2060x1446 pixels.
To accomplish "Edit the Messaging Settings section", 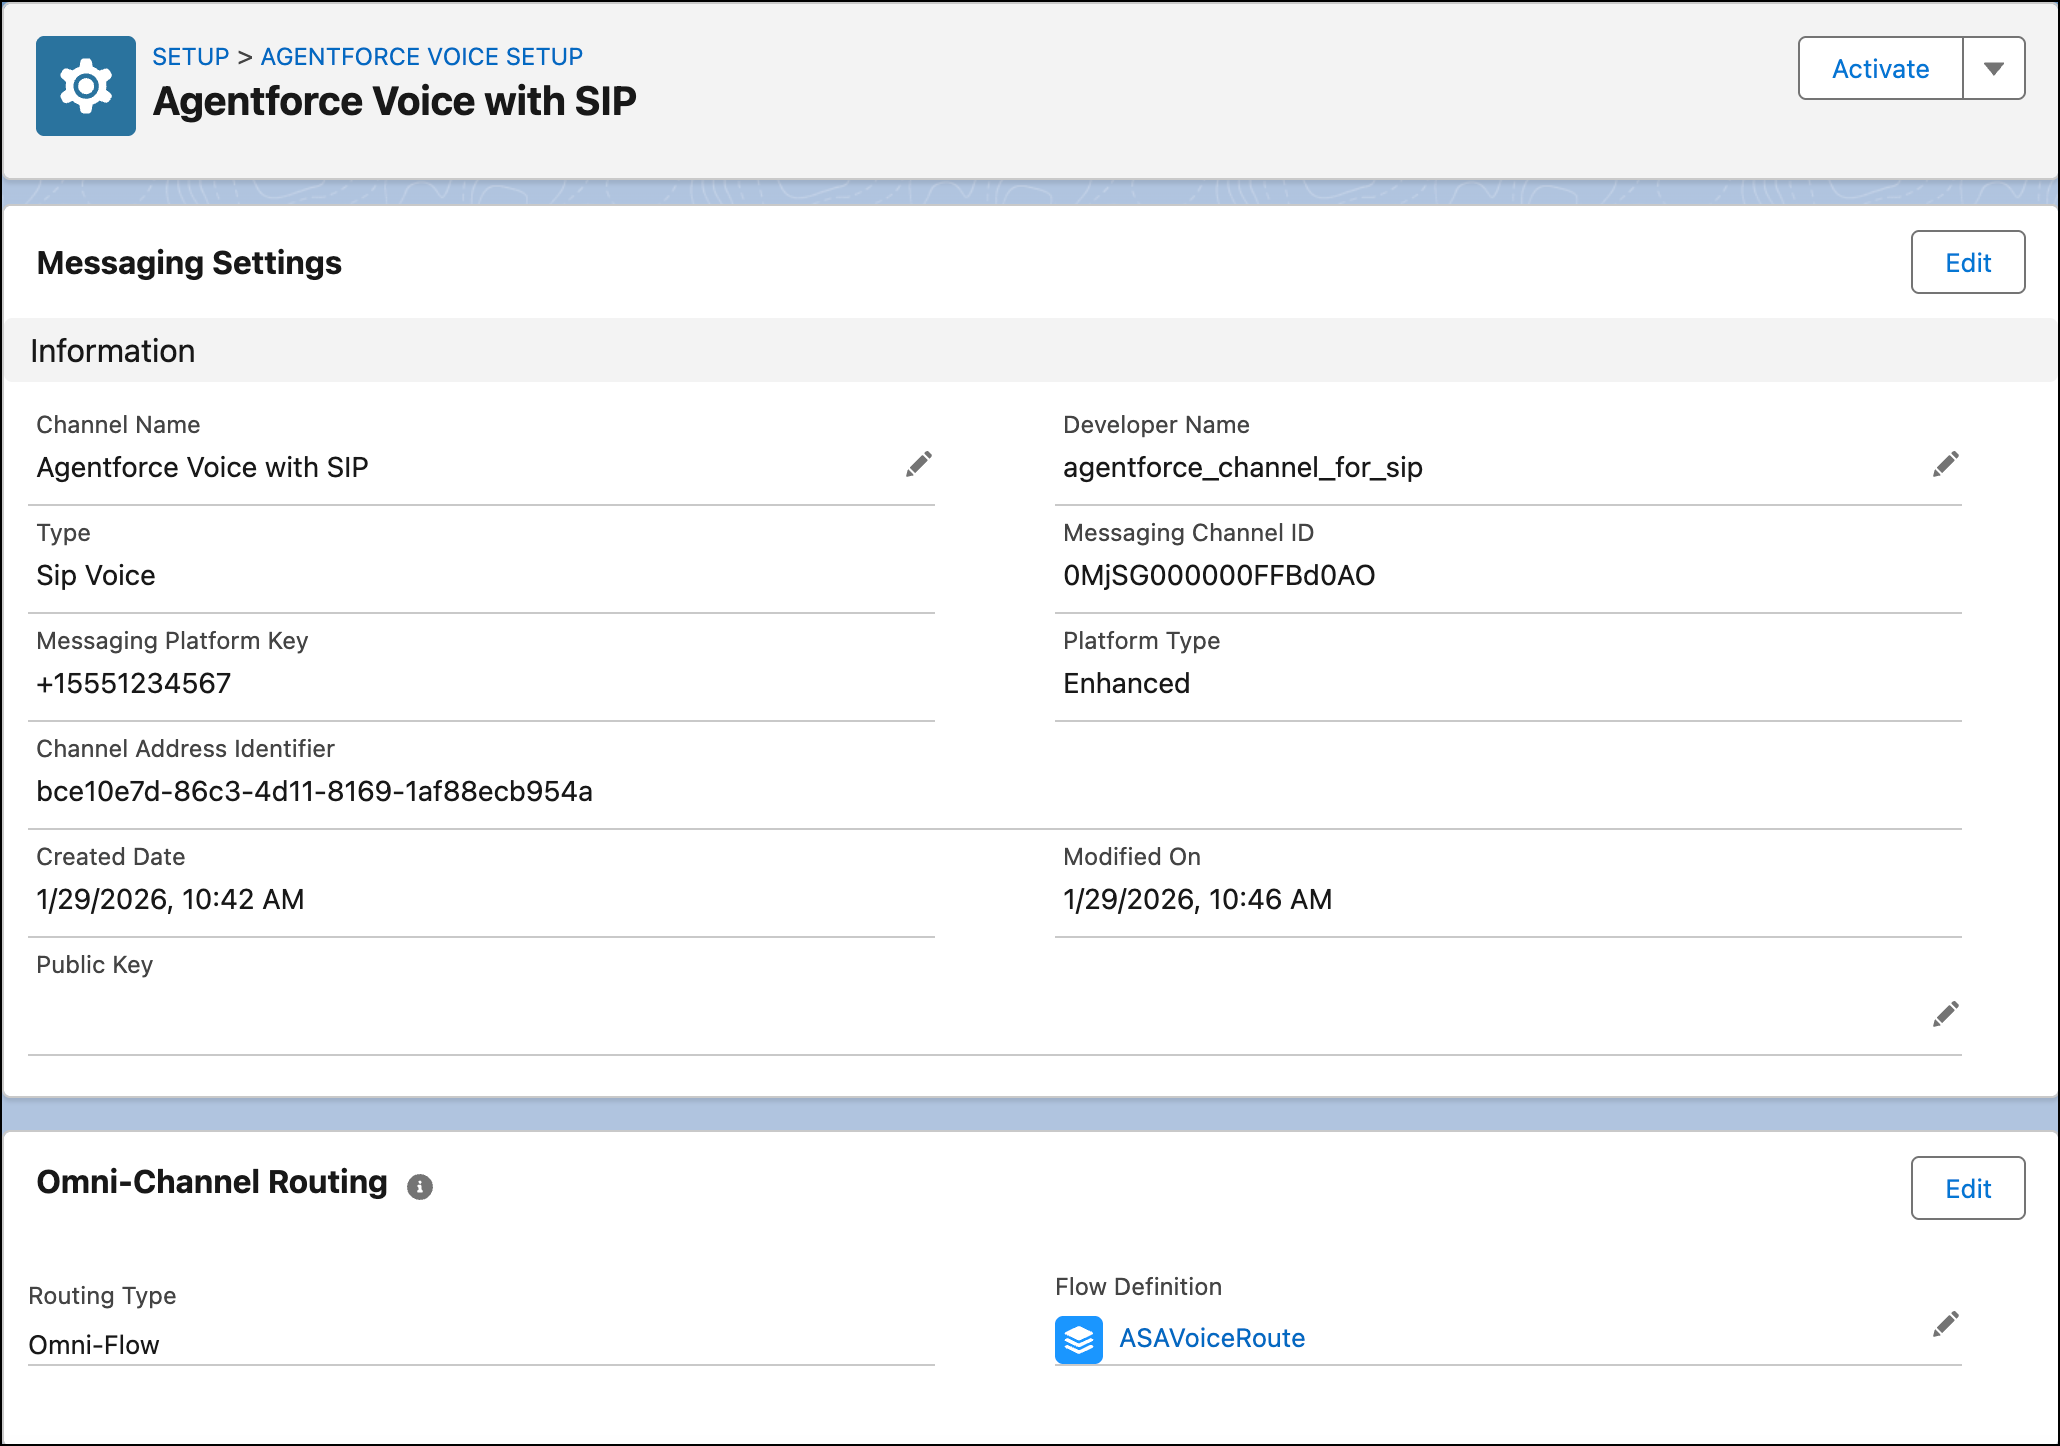I will [x=1968, y=262].
